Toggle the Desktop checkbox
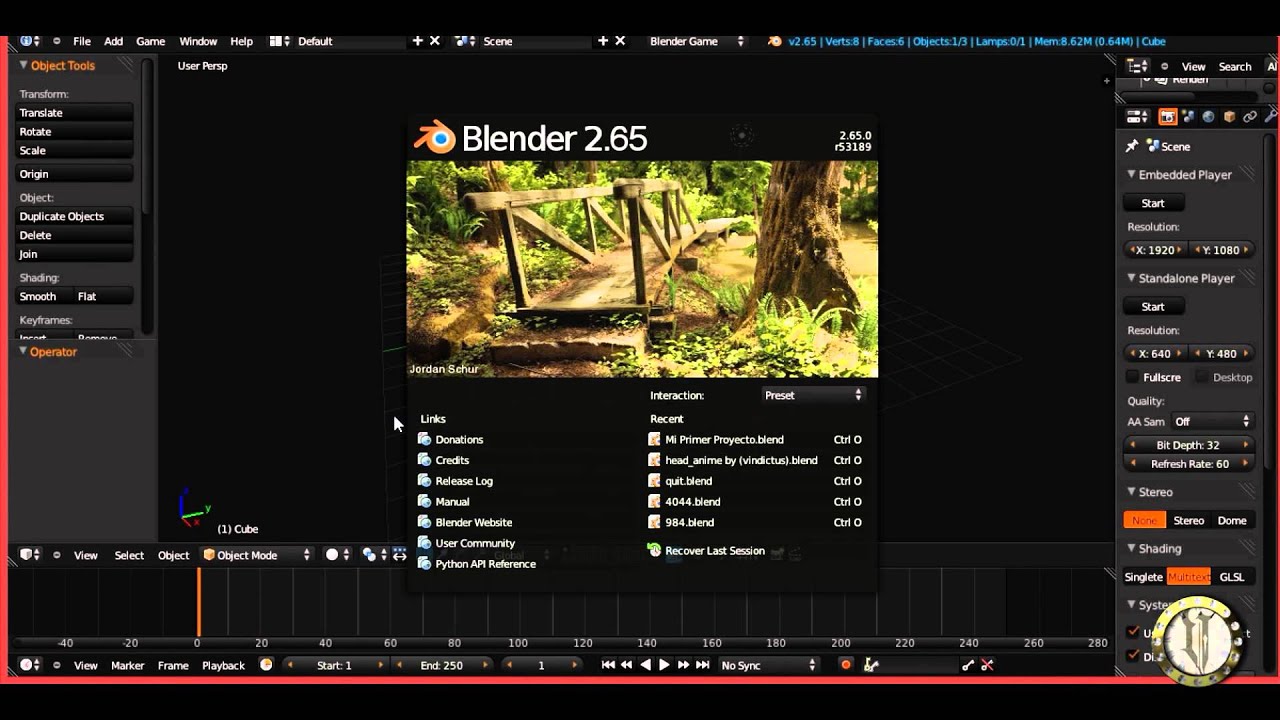This screenshot has height=720, width=1280. pyautogui.click(x=1202, y=377)
